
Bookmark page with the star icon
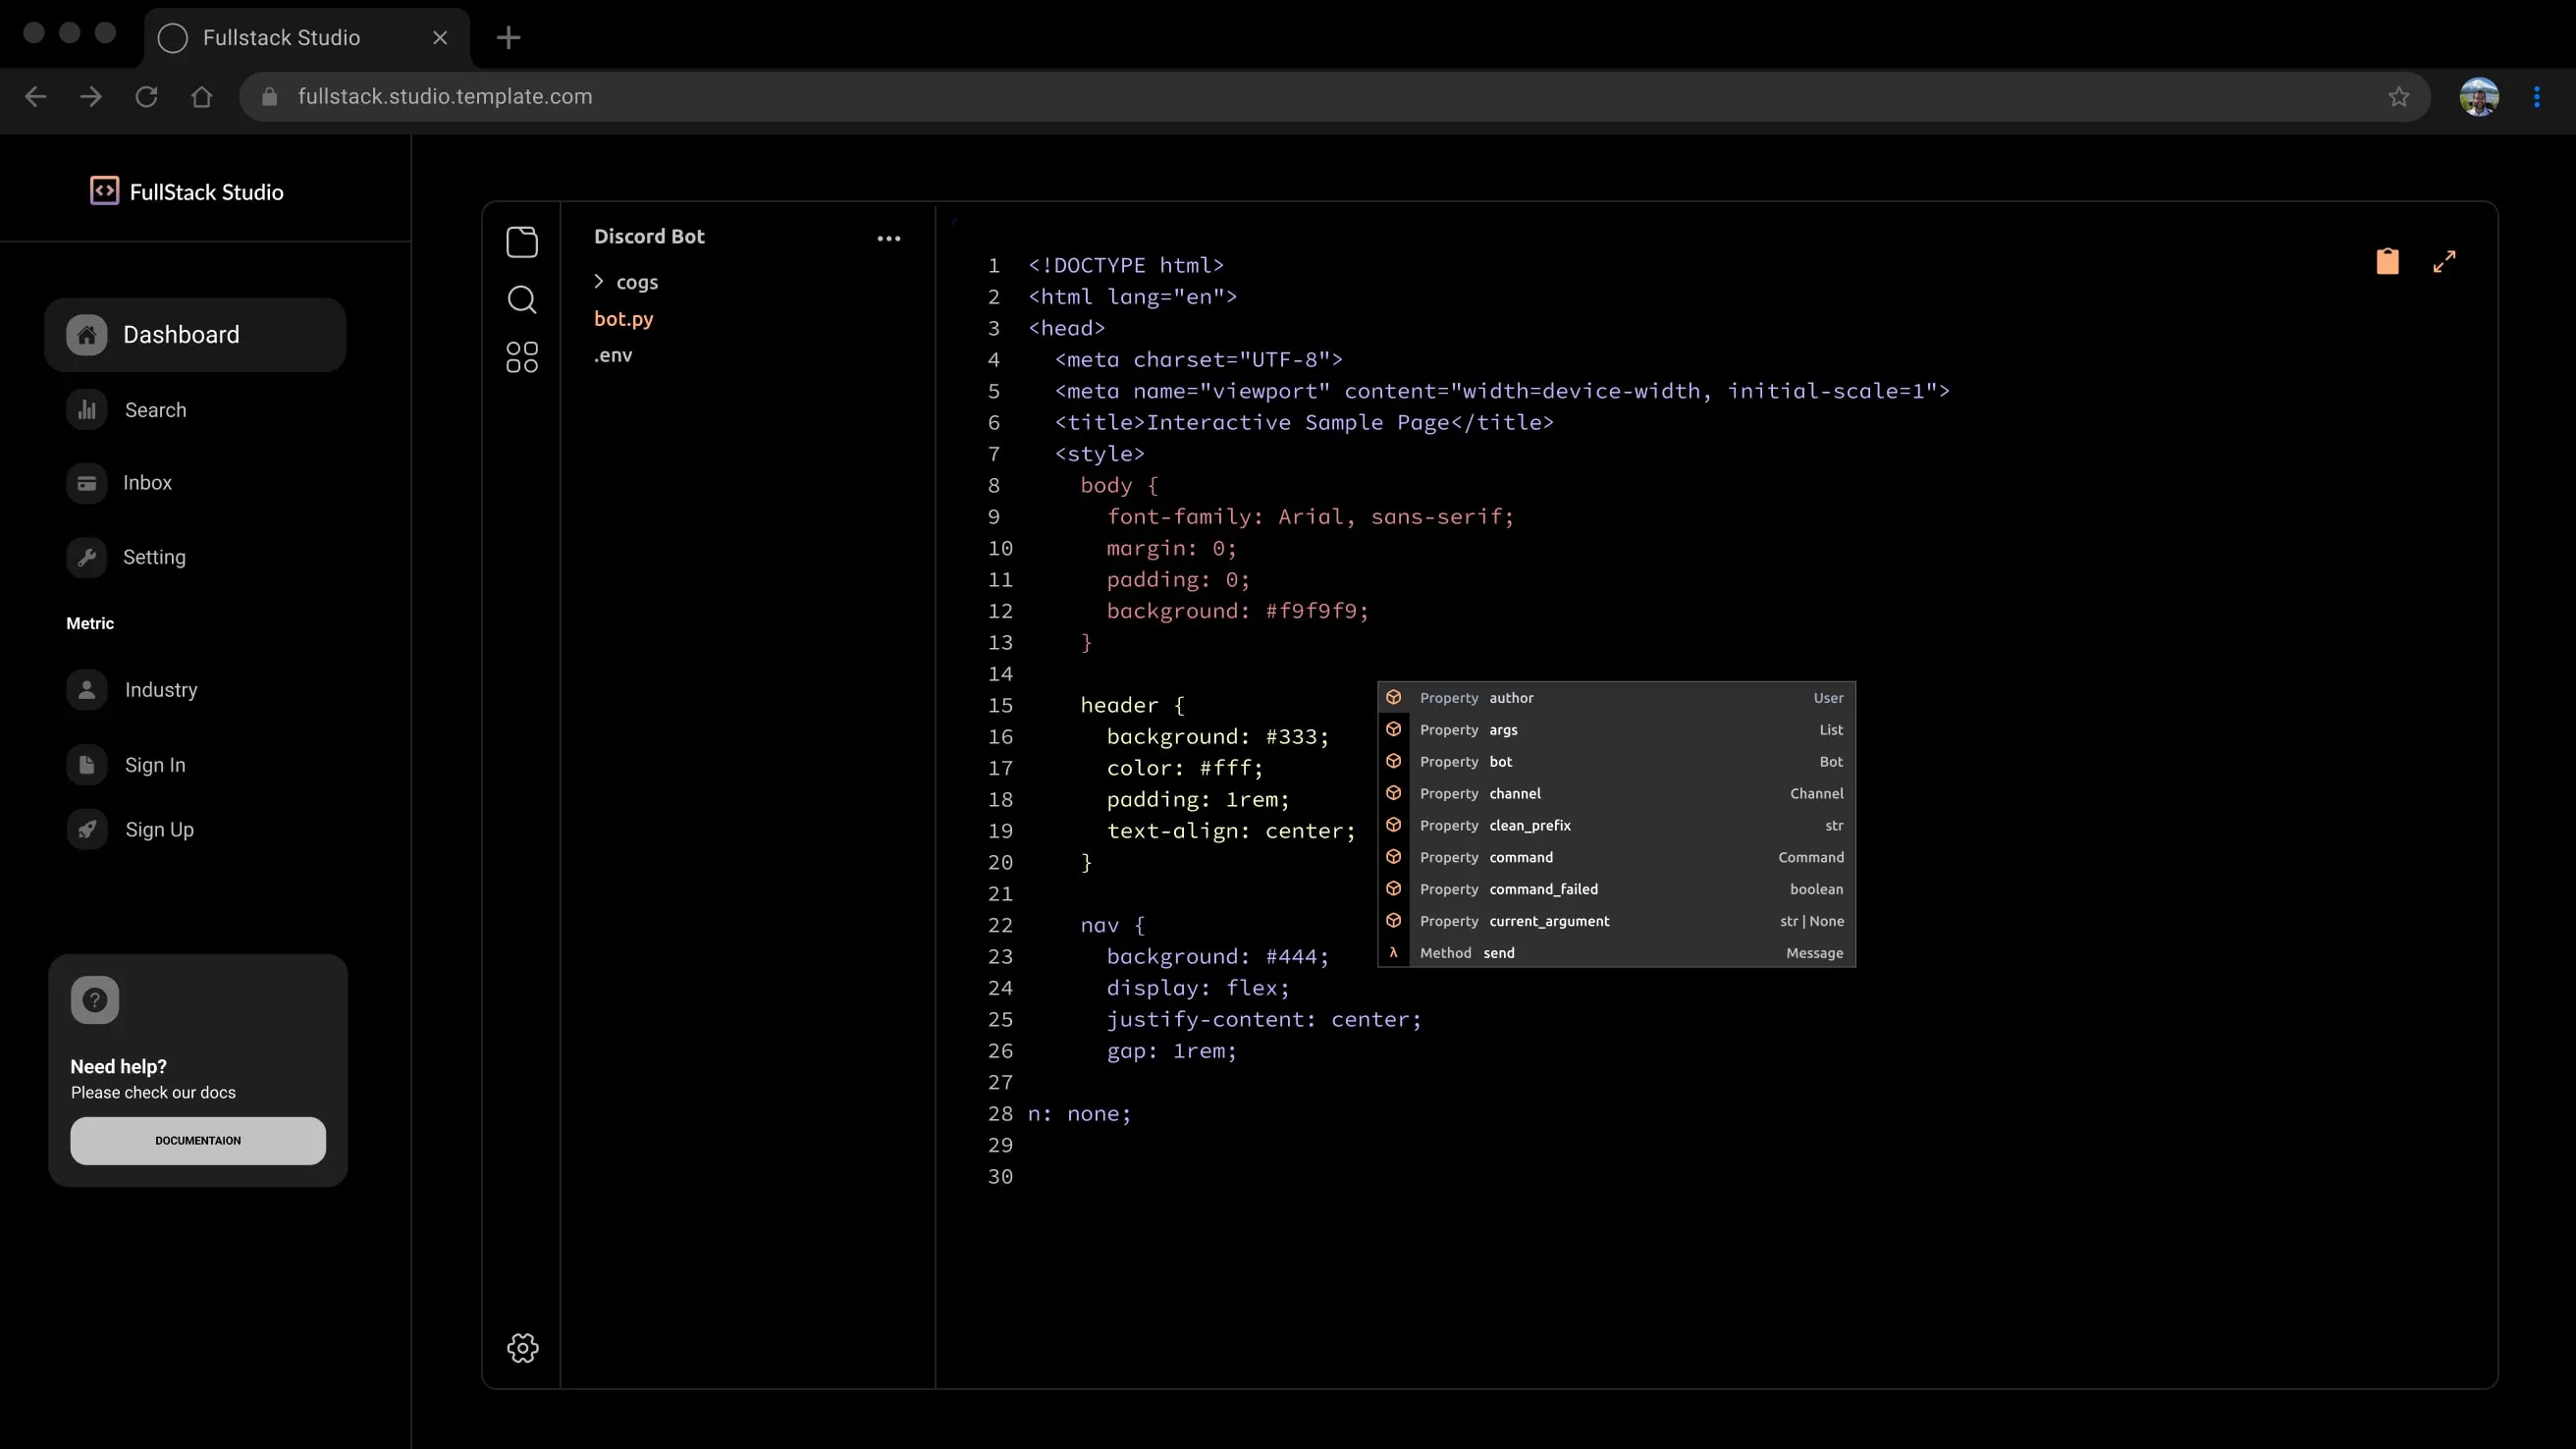tap(2398, 97)
